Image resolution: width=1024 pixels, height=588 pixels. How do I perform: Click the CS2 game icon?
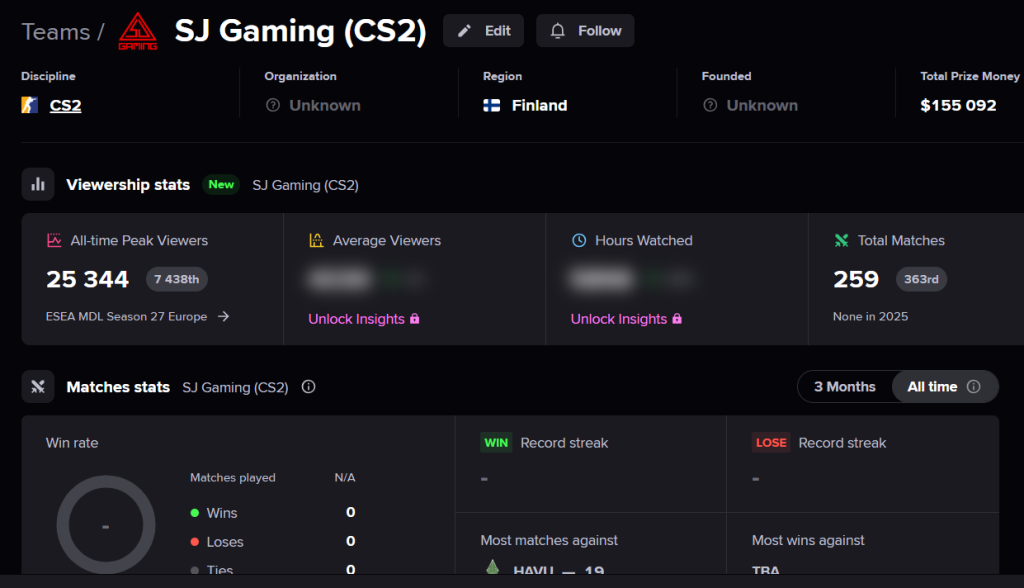click(x=29, y=105)
